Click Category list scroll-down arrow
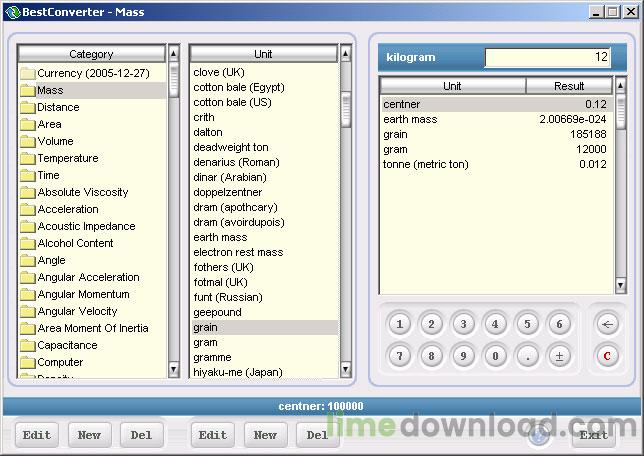 (x=174, y=369)
